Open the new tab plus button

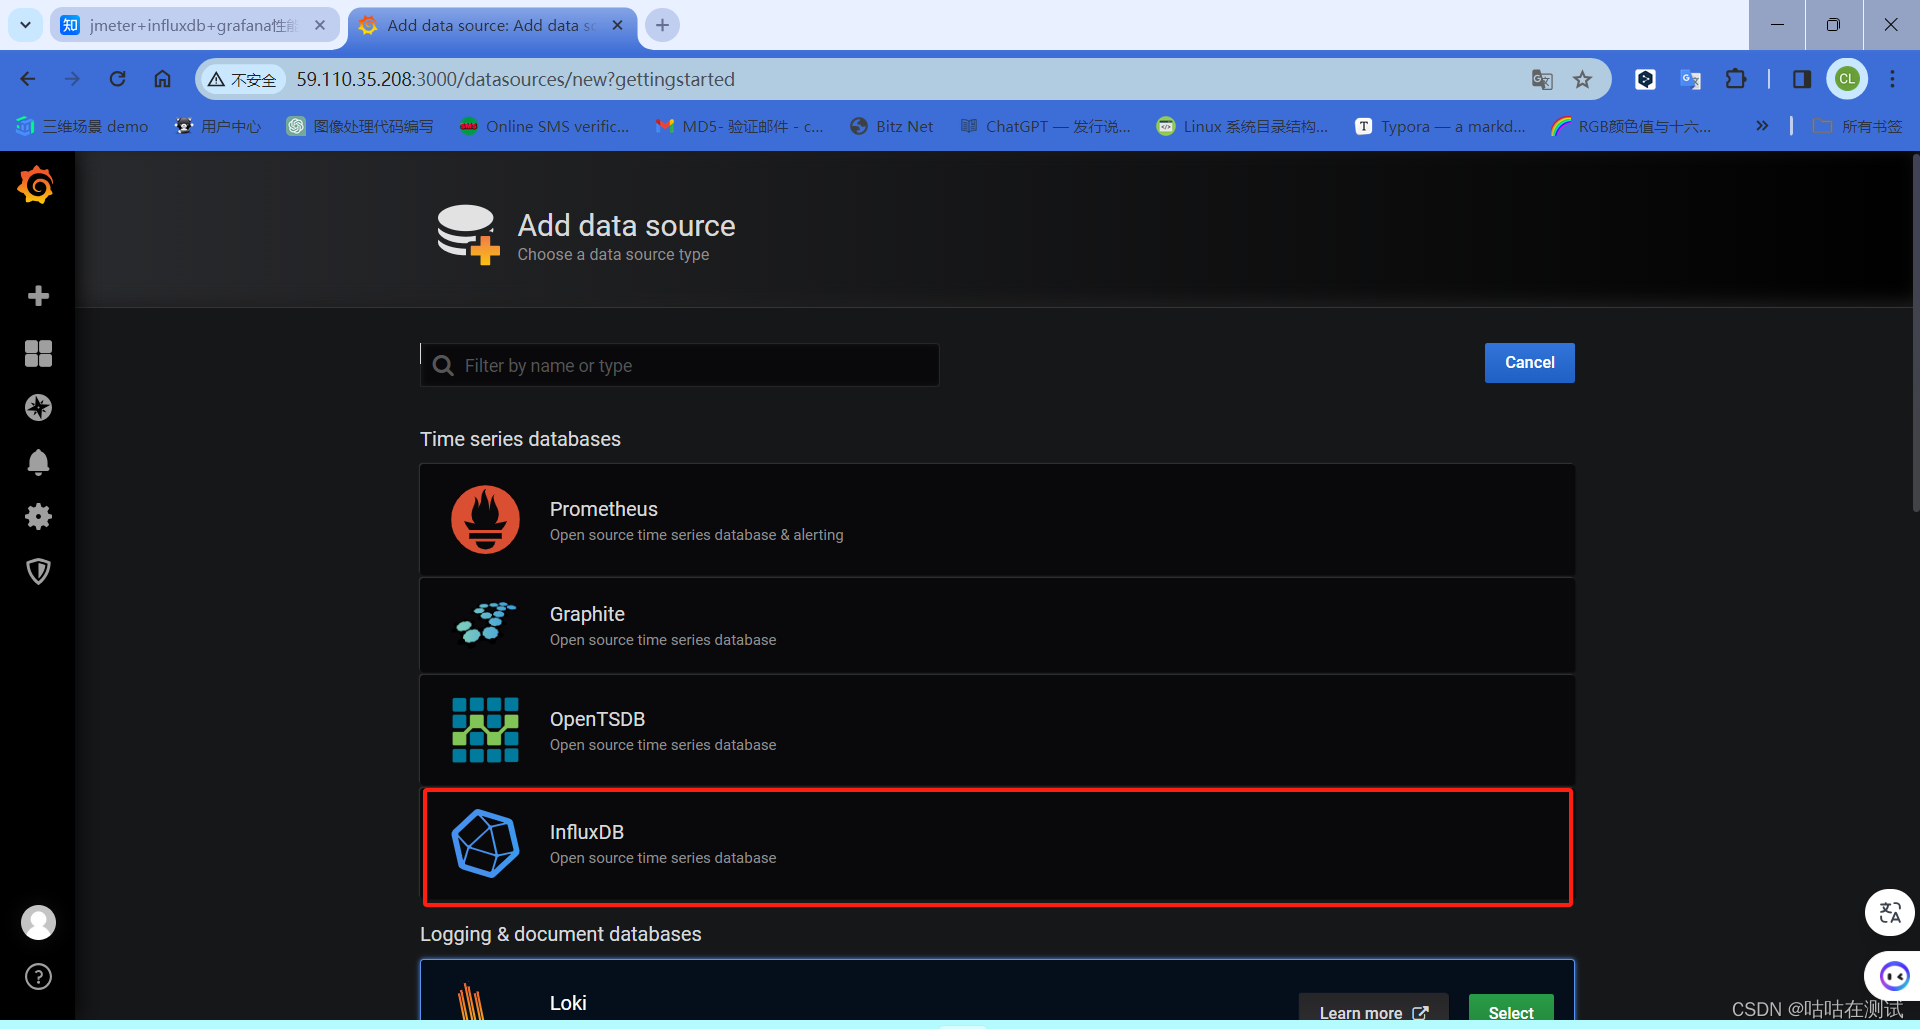(662, 25)
